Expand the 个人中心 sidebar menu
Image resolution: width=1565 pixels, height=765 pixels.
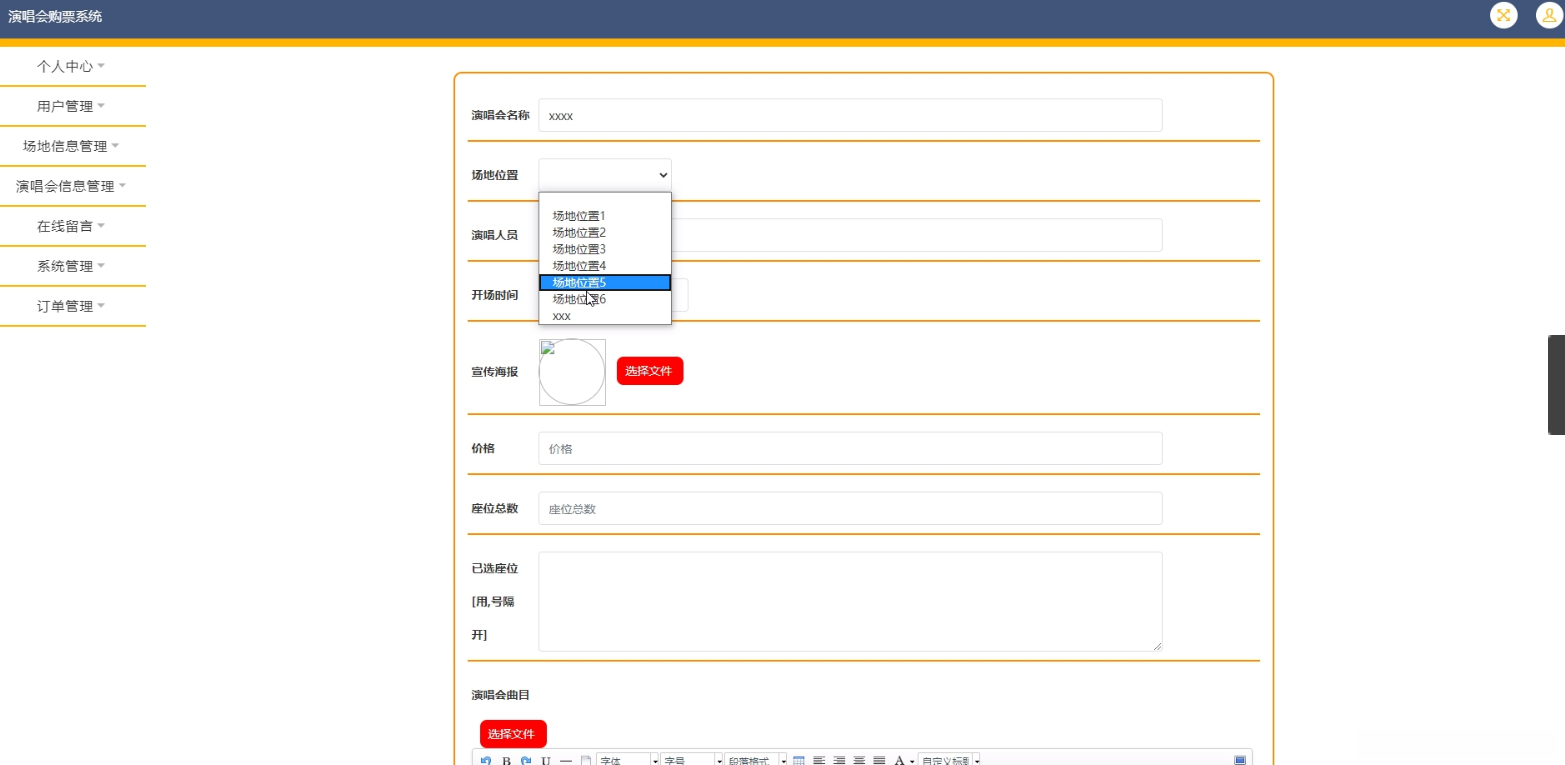point(72,66)
